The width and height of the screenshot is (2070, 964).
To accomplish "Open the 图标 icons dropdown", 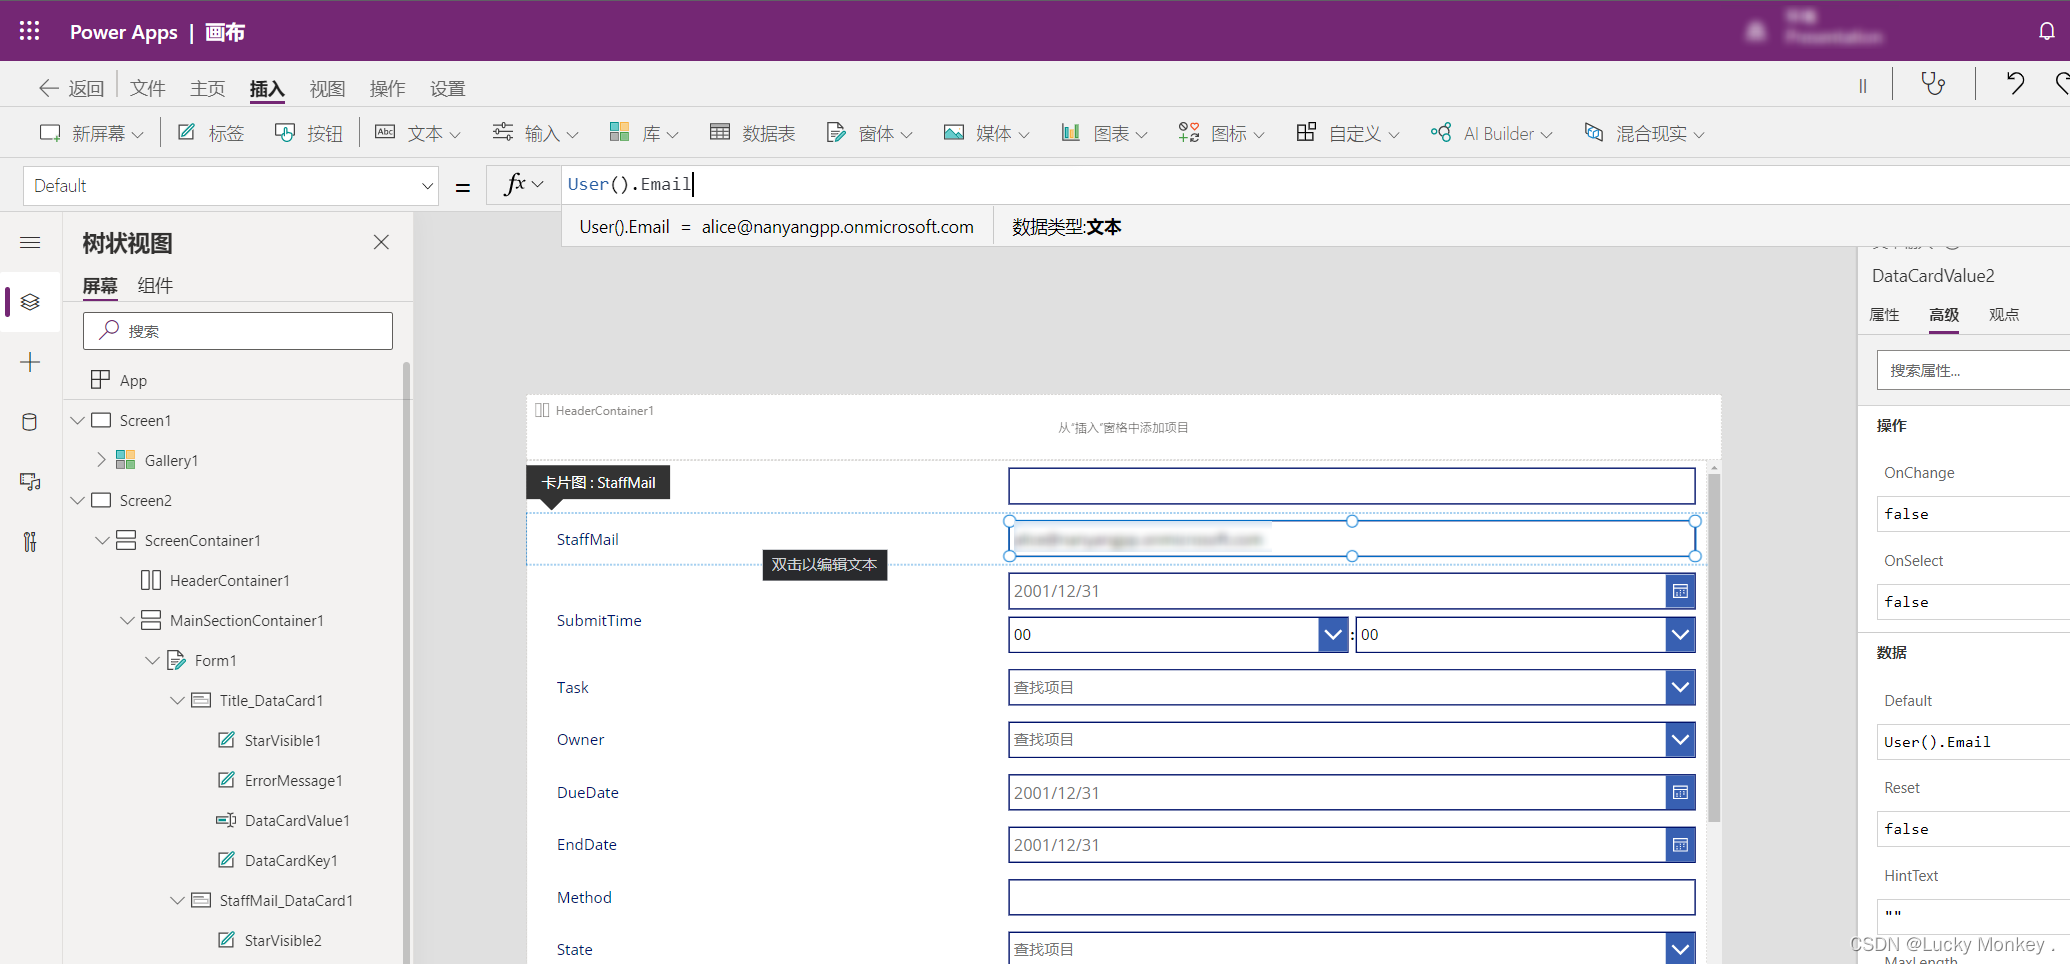I will (x=1221, y=133).
